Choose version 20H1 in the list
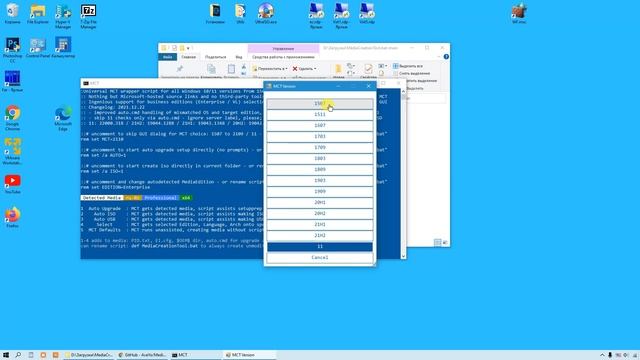This screenshot has width=640, height=360. [320, 203]
